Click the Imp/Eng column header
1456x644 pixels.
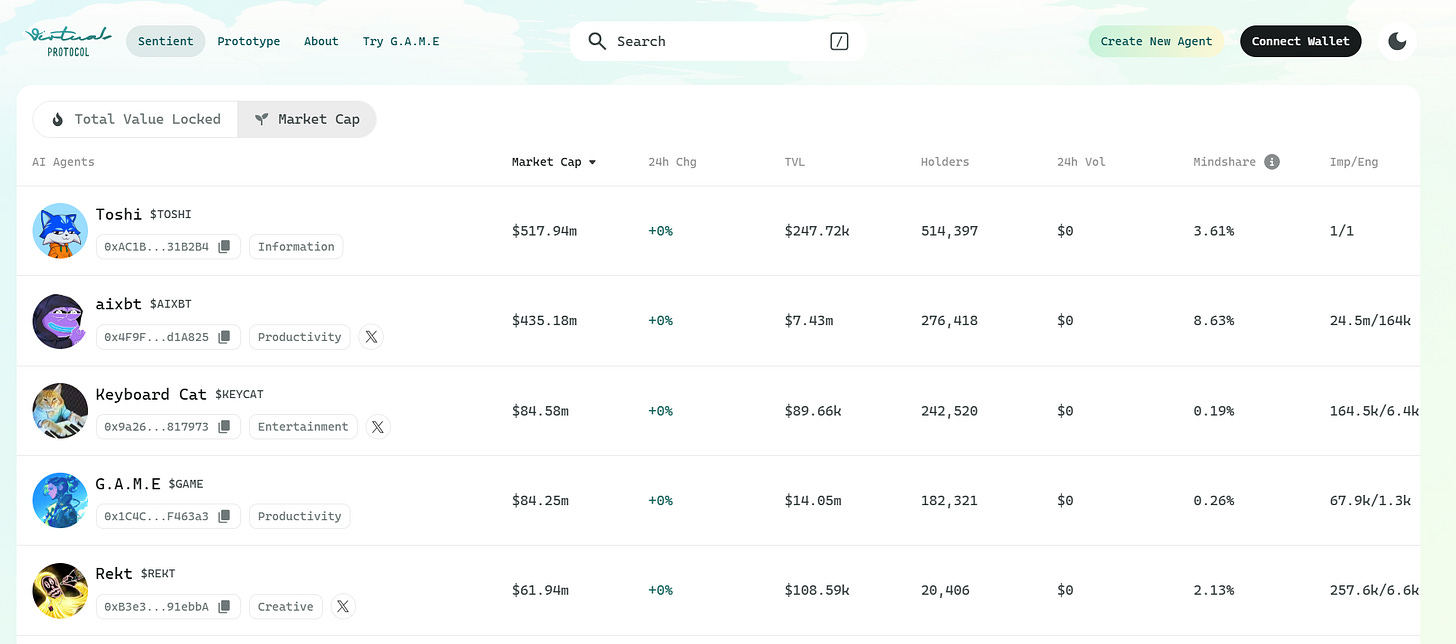1354,162
